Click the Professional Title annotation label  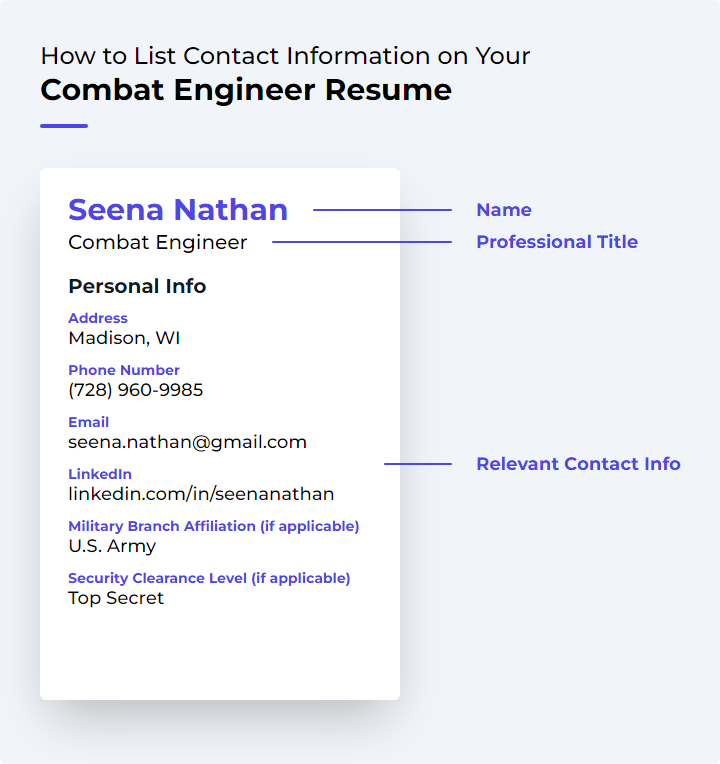[x=557, y=242]
